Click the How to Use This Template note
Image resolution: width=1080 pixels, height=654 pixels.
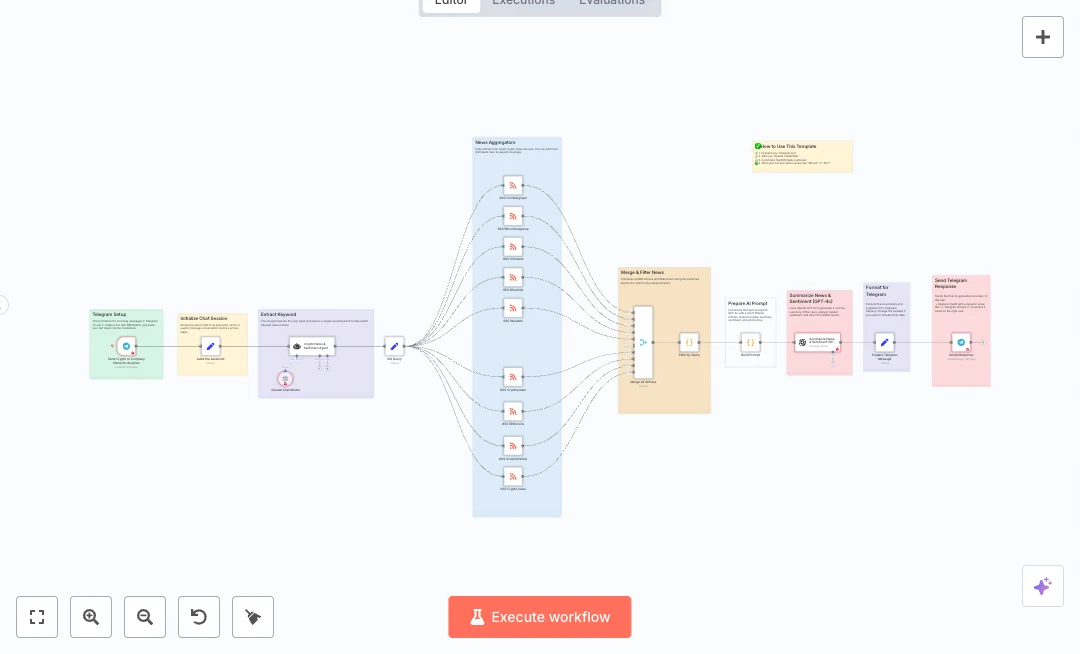pos(802,156)
